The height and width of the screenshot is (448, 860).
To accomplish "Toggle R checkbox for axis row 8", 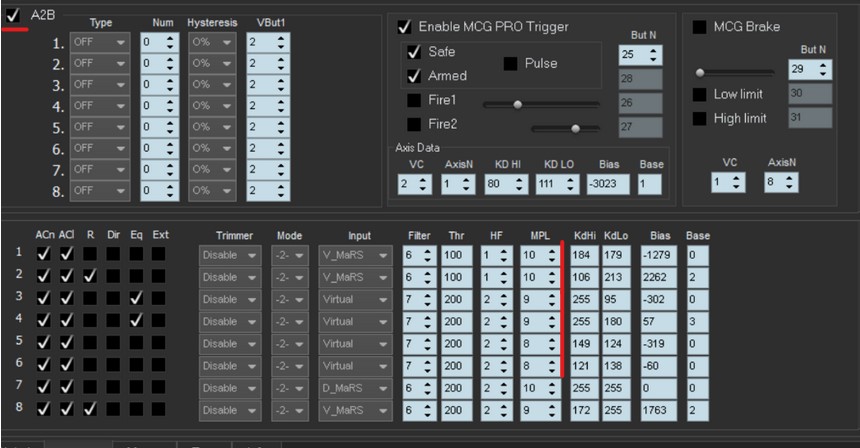I will pos(90,409).
